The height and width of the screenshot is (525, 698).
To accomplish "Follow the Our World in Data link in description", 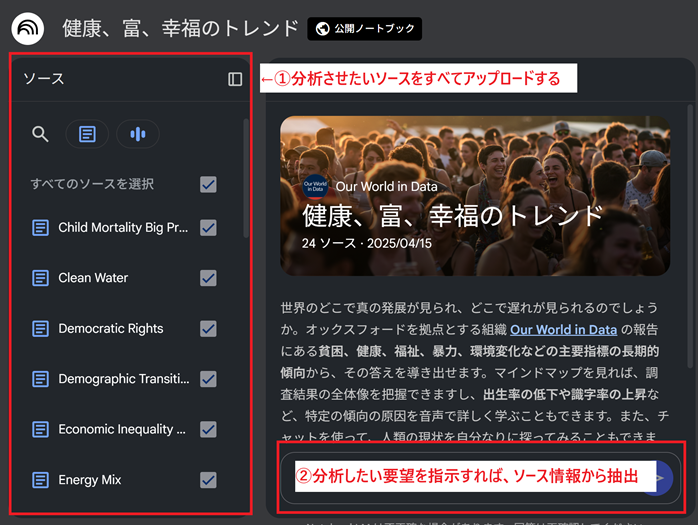I will coord(564,330).
